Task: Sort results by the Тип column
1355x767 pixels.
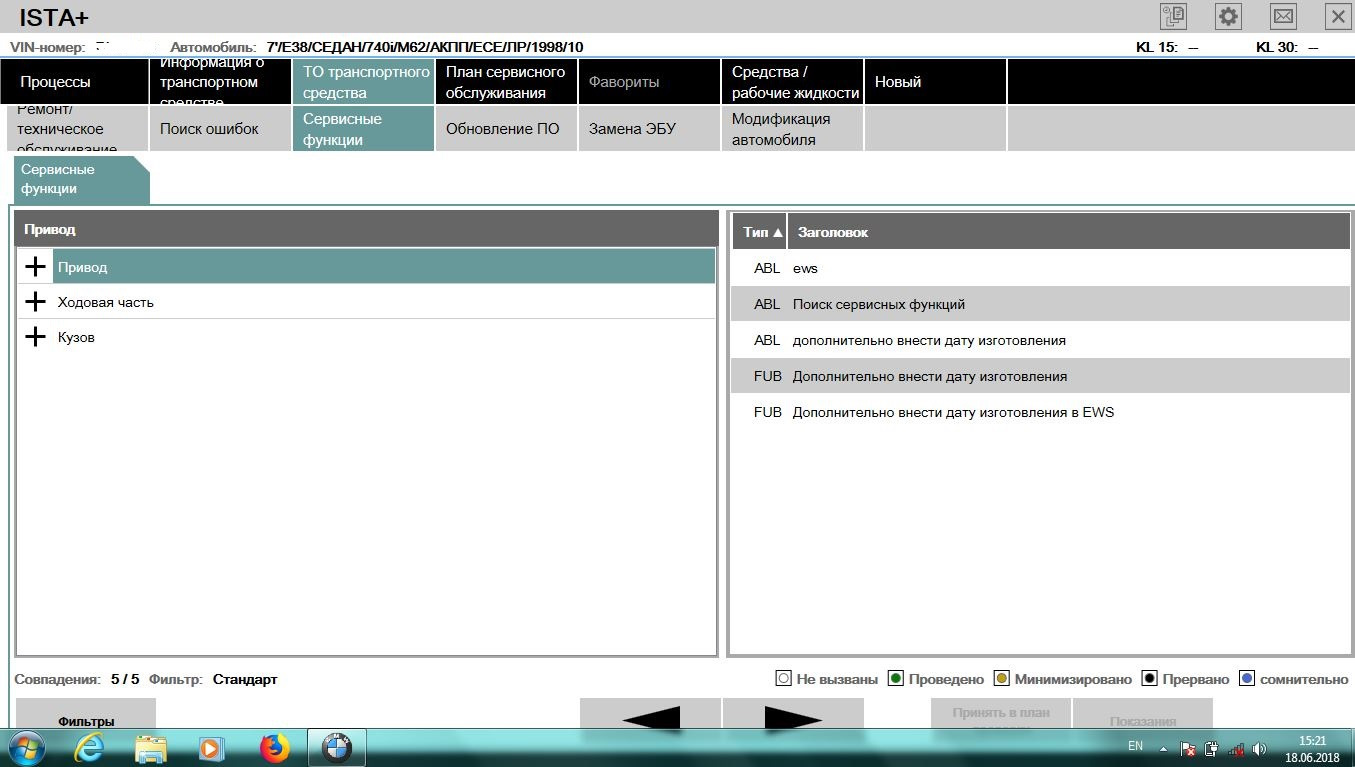Action: point(759,231)
